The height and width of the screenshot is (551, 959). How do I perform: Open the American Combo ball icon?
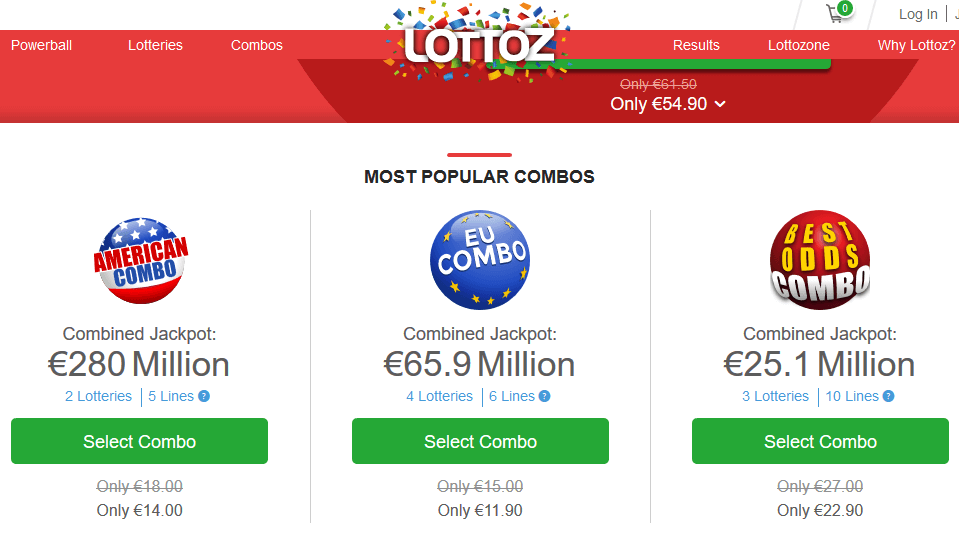pos(141,261)
